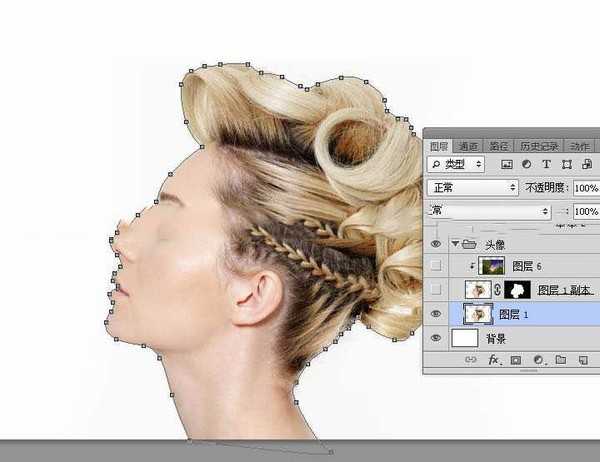600x462 pixels.
Task: Click the adjustment layer filter icon
Action: [527, 164]
